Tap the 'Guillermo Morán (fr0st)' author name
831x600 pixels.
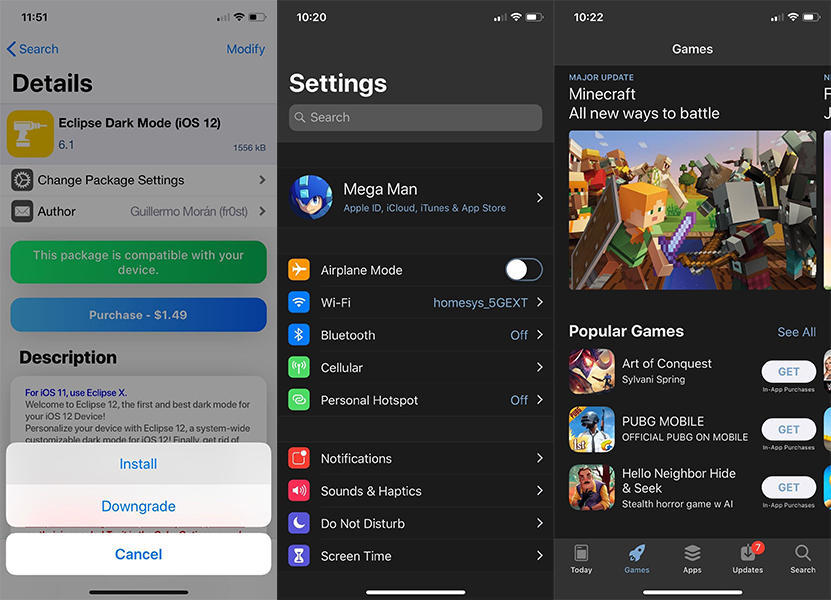(x=189, y=211)
